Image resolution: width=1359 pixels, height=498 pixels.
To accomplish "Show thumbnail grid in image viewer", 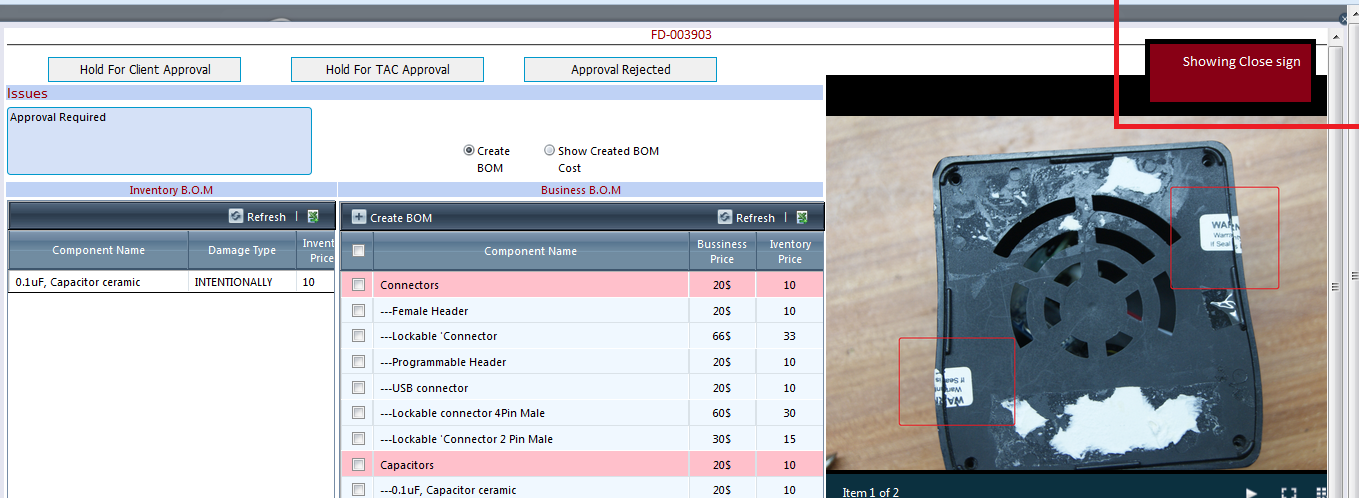I will pos(1321,492).
